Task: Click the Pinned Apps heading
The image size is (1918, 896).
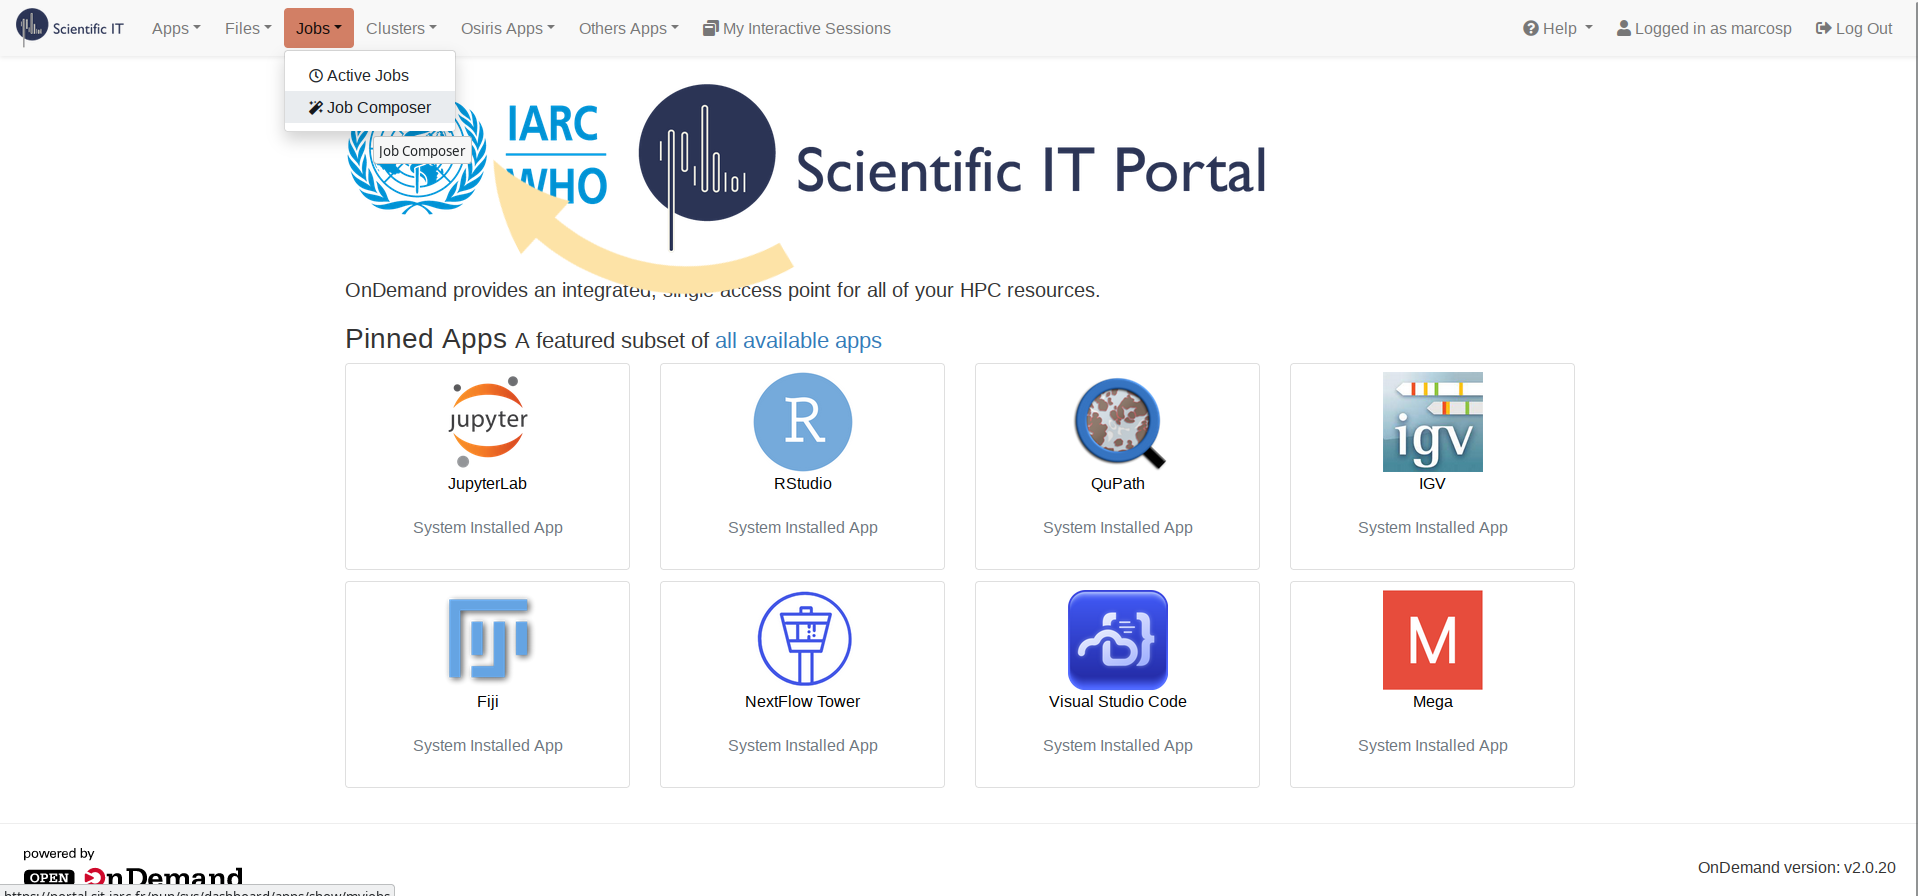Action: [426, 339]
